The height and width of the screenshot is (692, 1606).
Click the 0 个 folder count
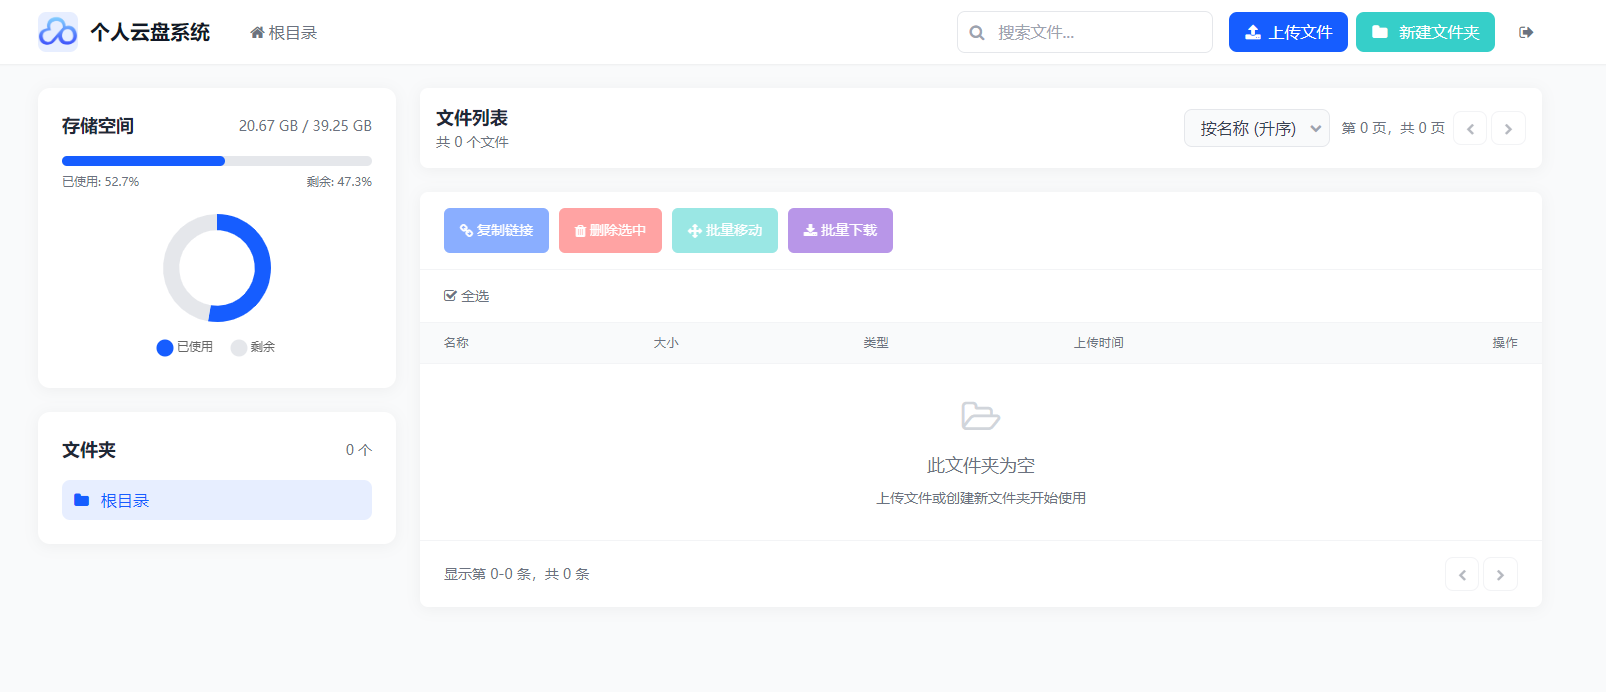tap(359, 450)
